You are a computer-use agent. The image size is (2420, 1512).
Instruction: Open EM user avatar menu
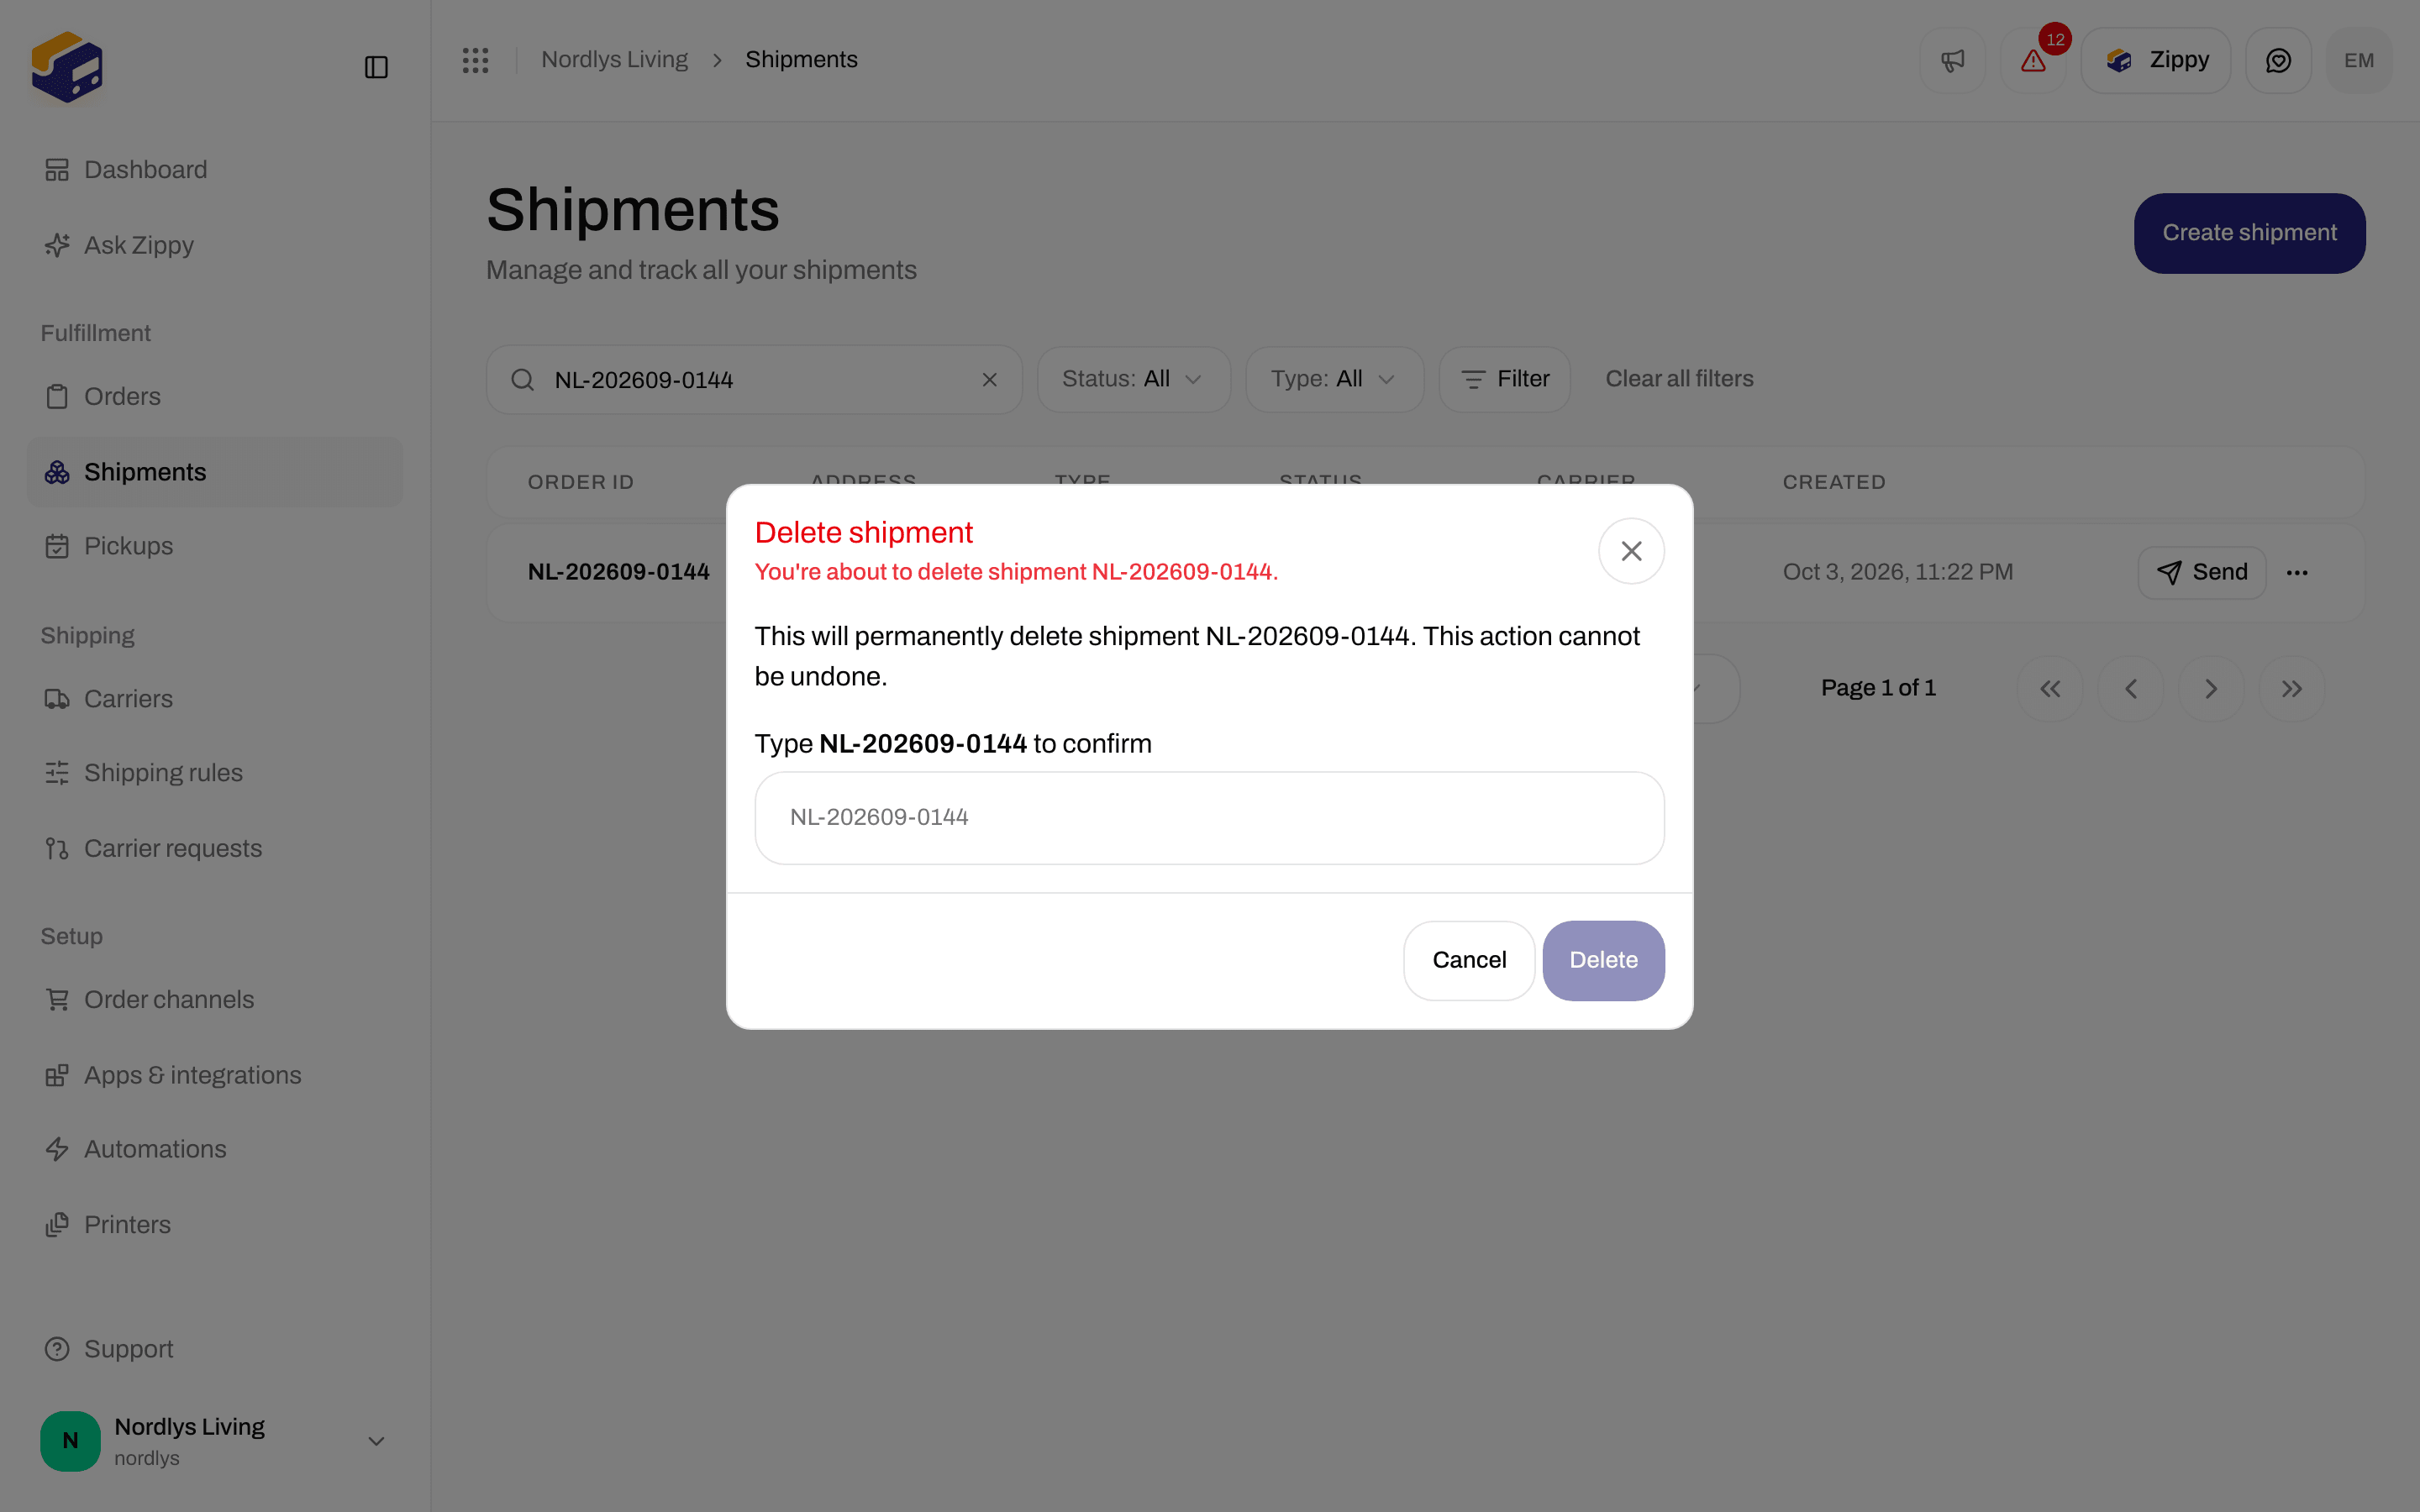[2359, 60]
